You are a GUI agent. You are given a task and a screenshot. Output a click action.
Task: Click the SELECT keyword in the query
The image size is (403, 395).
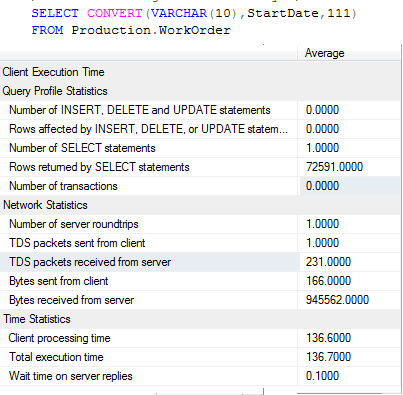[x=55, y=13]
